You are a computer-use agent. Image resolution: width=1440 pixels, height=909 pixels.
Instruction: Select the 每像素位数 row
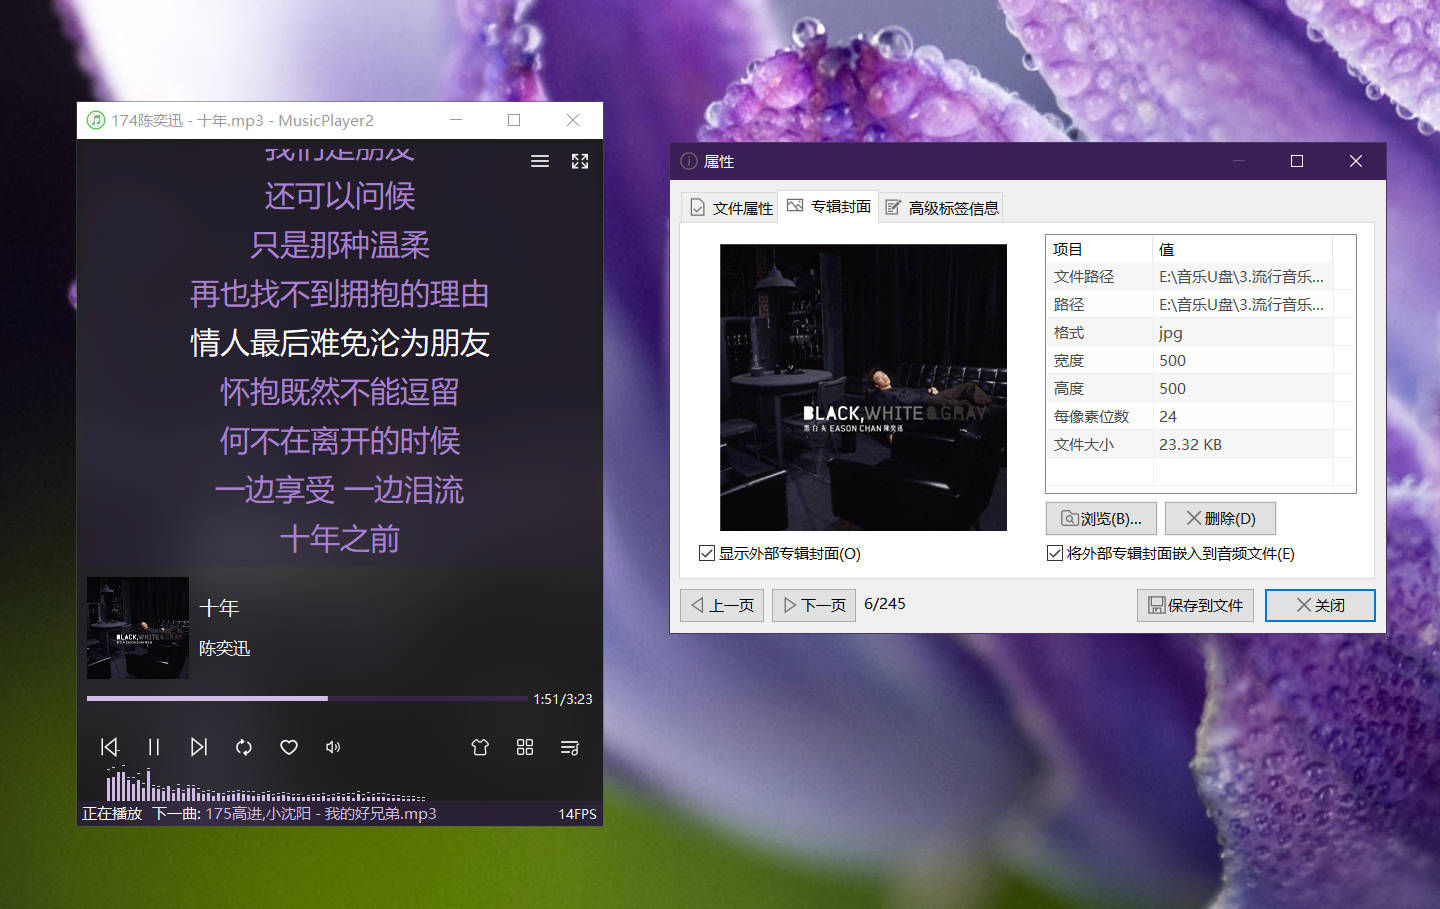1190,417
